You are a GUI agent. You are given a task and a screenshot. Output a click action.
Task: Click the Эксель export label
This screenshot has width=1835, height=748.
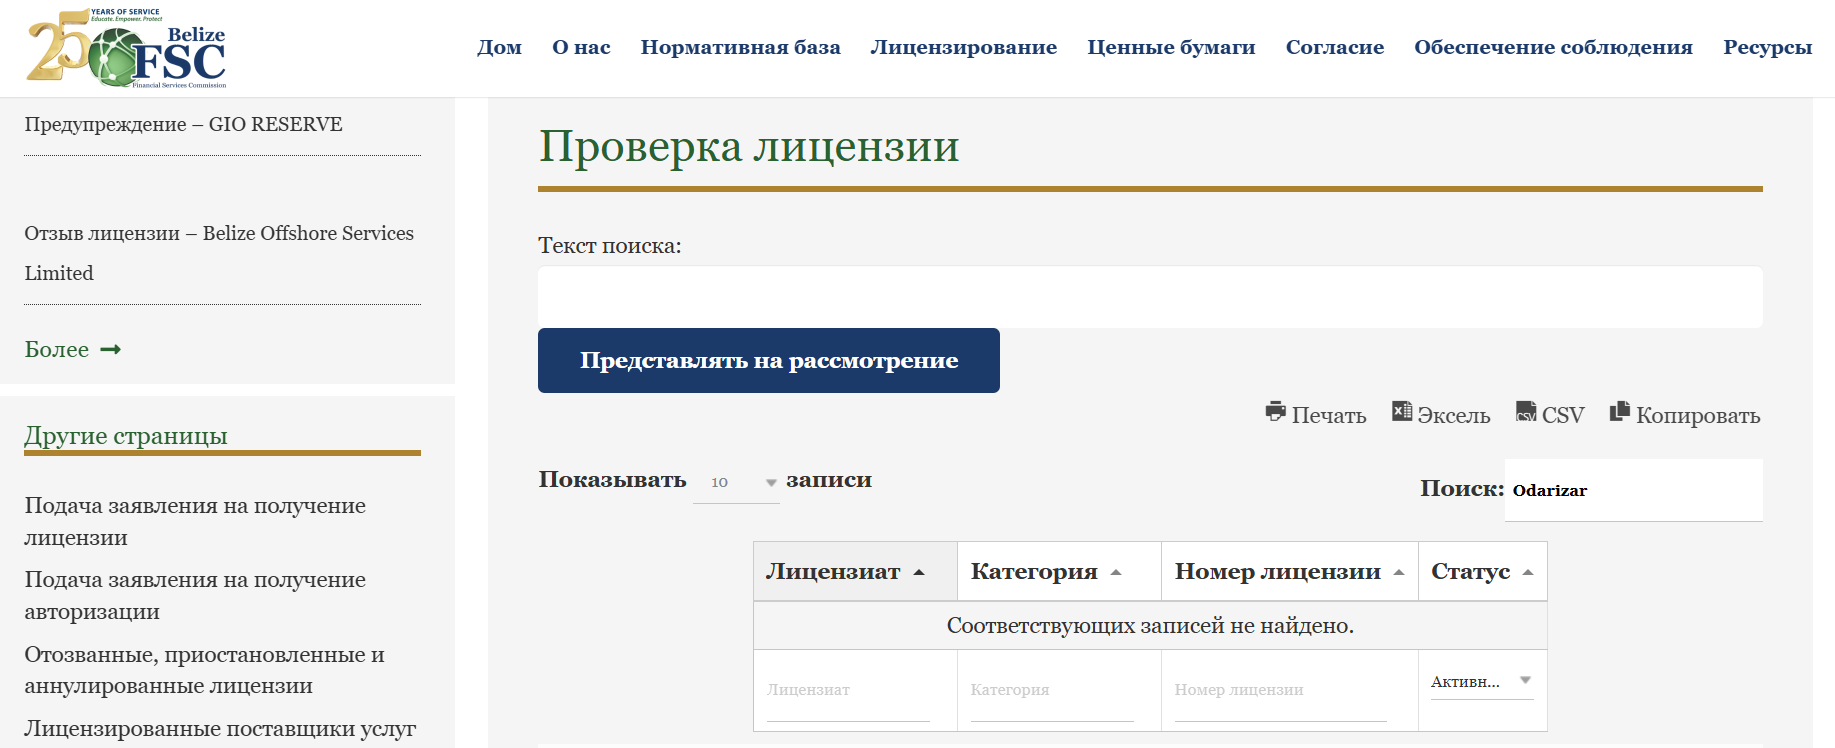point(1454,415)
